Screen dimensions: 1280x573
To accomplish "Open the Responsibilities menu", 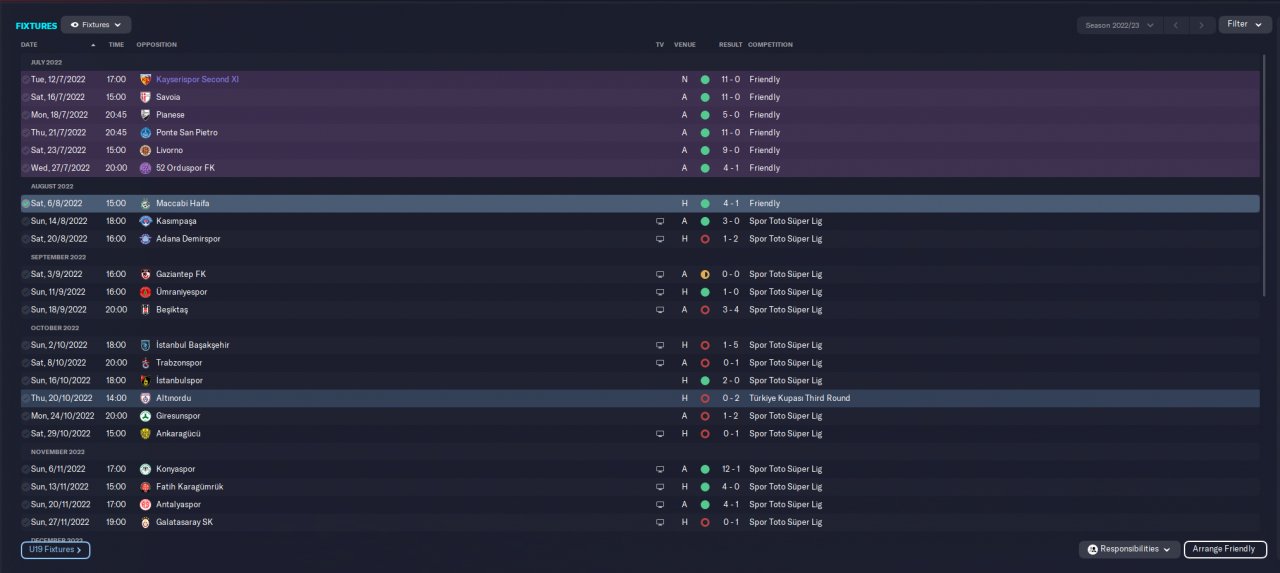I will pos(1128,549).
